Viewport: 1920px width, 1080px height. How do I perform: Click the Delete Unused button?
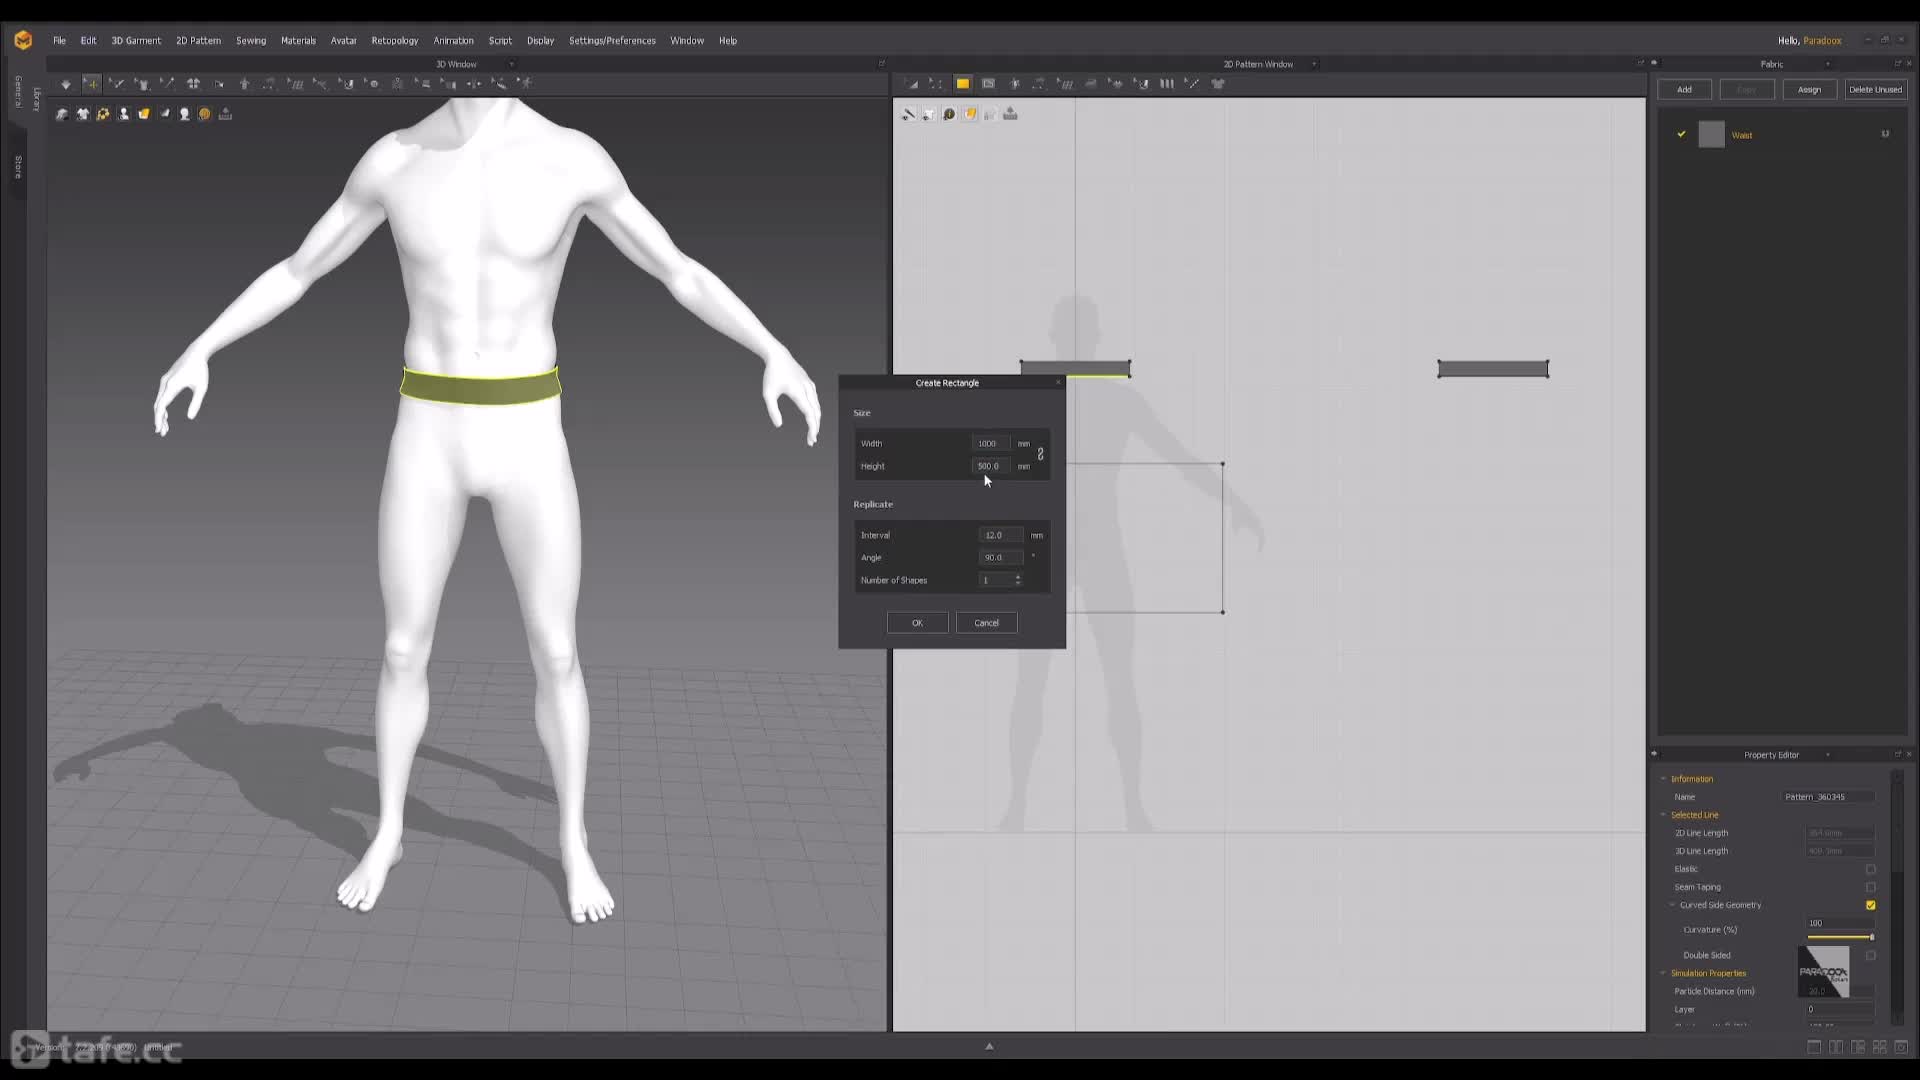pyautogui.click(x=1875, y=90)
